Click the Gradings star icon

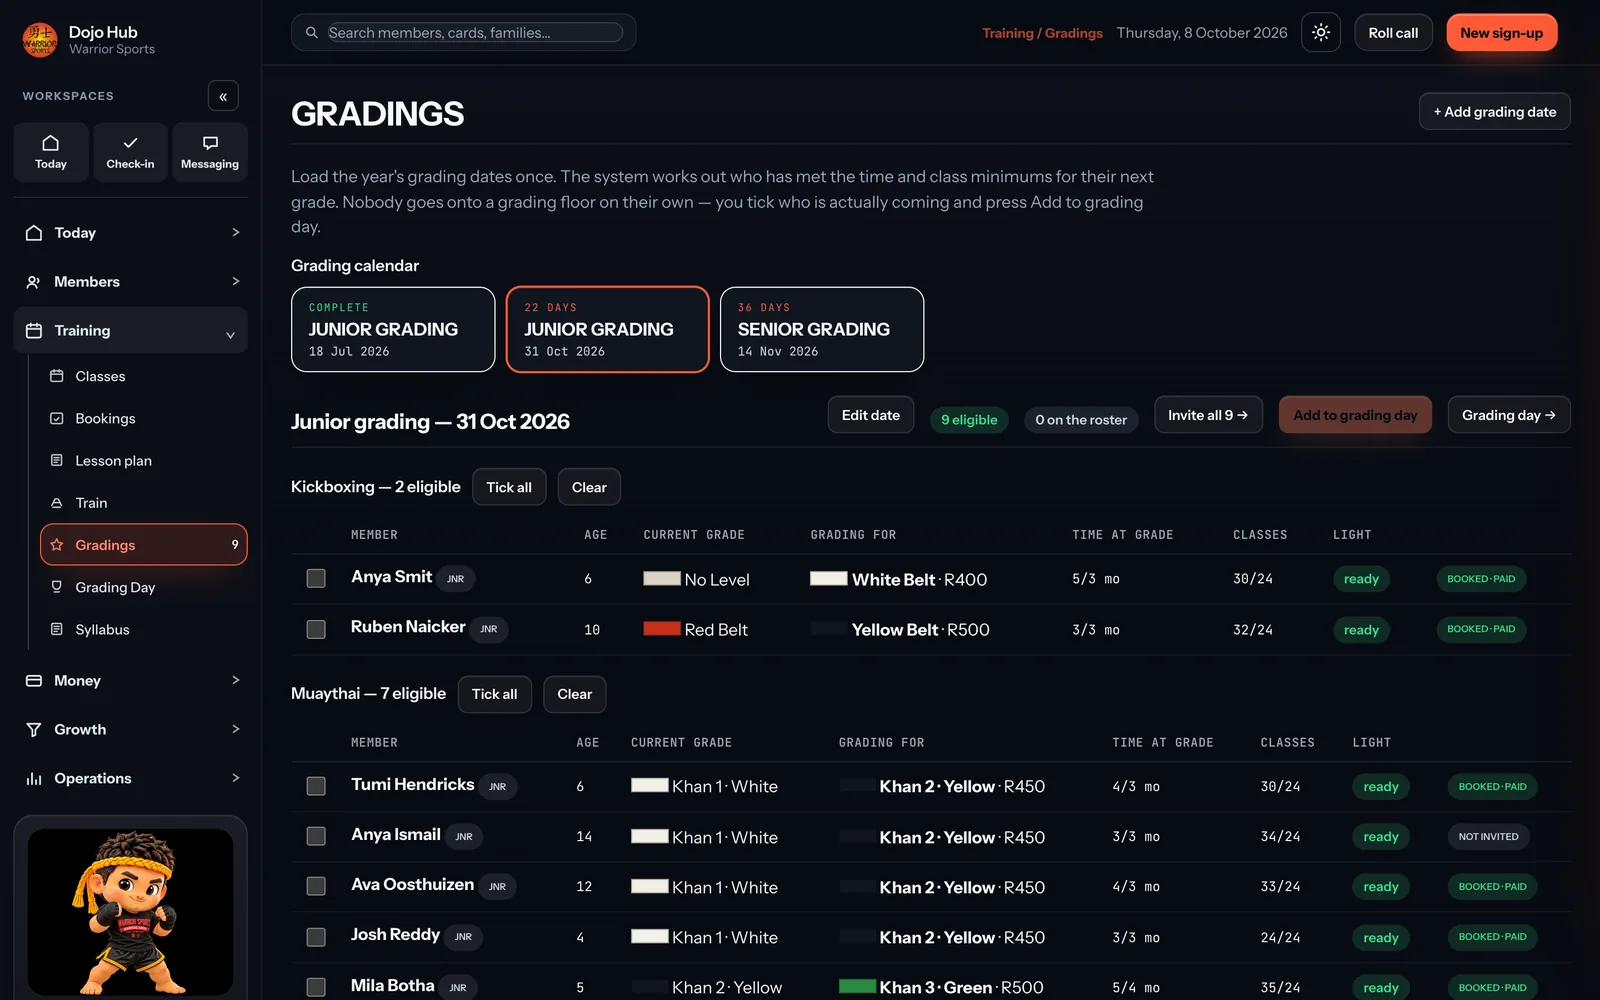(57, 545)
